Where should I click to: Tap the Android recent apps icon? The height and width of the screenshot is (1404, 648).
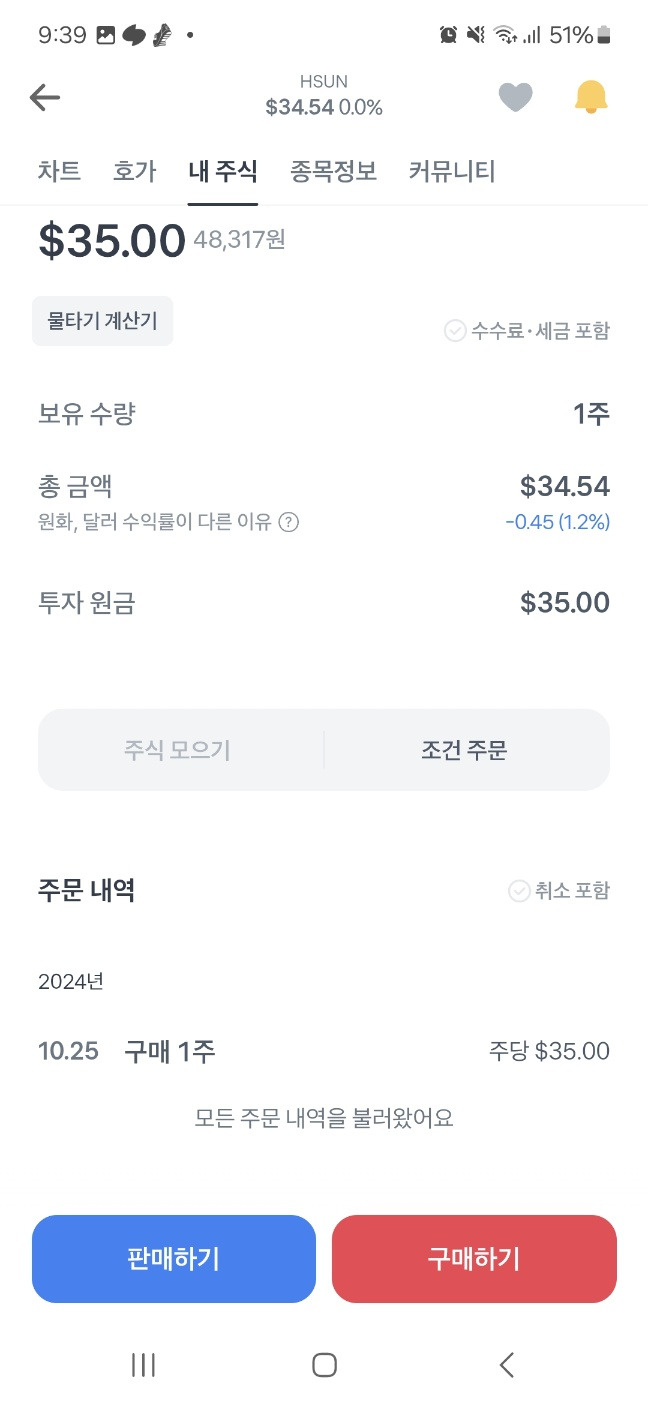coord(143,1365)
